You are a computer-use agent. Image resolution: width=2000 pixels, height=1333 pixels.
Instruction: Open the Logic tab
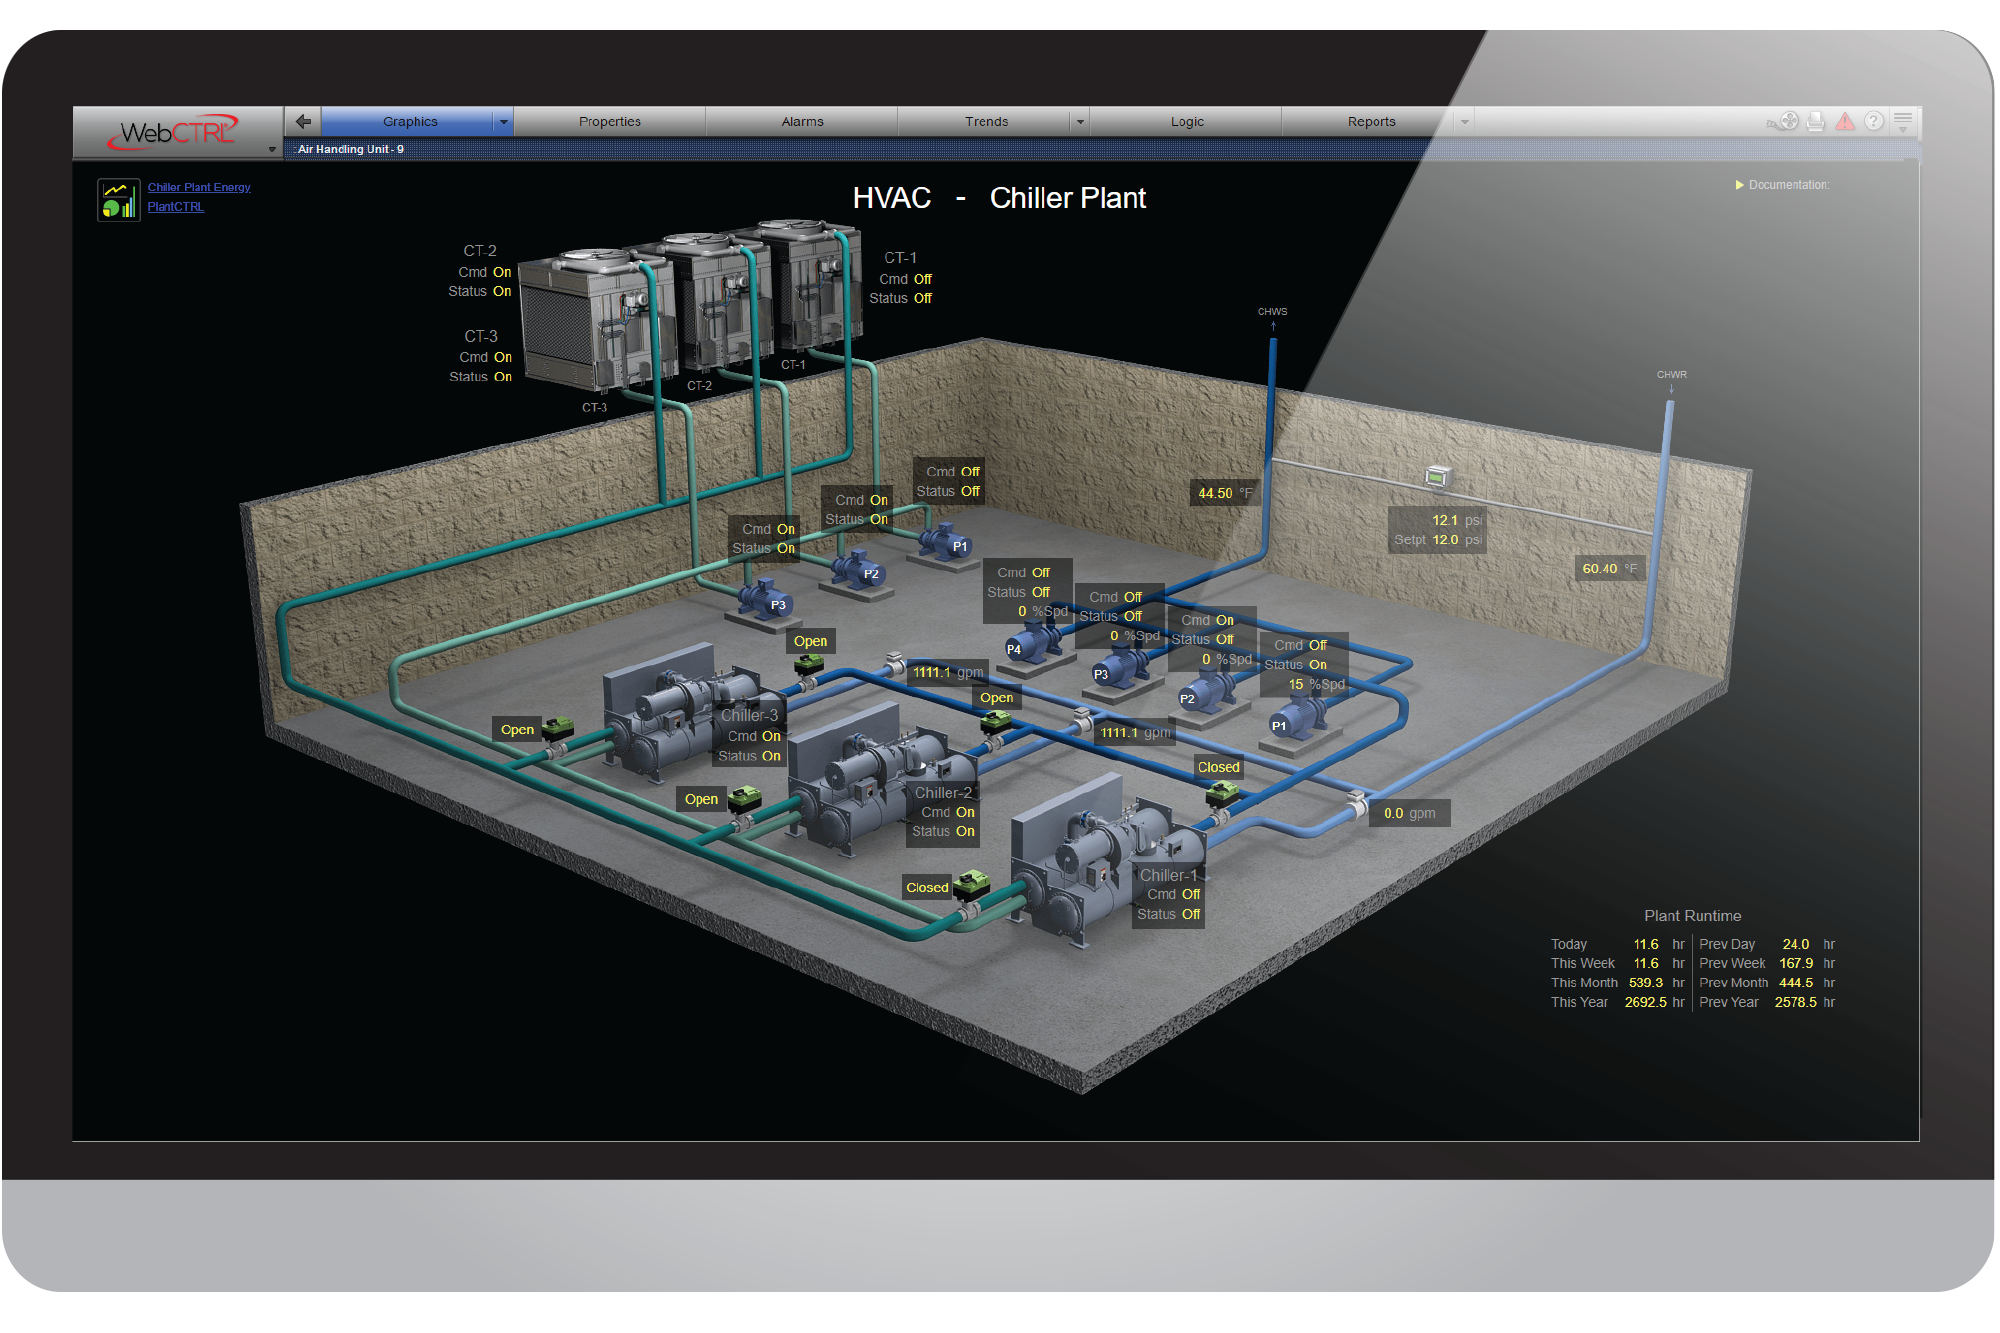click(x=1187, y=121)
